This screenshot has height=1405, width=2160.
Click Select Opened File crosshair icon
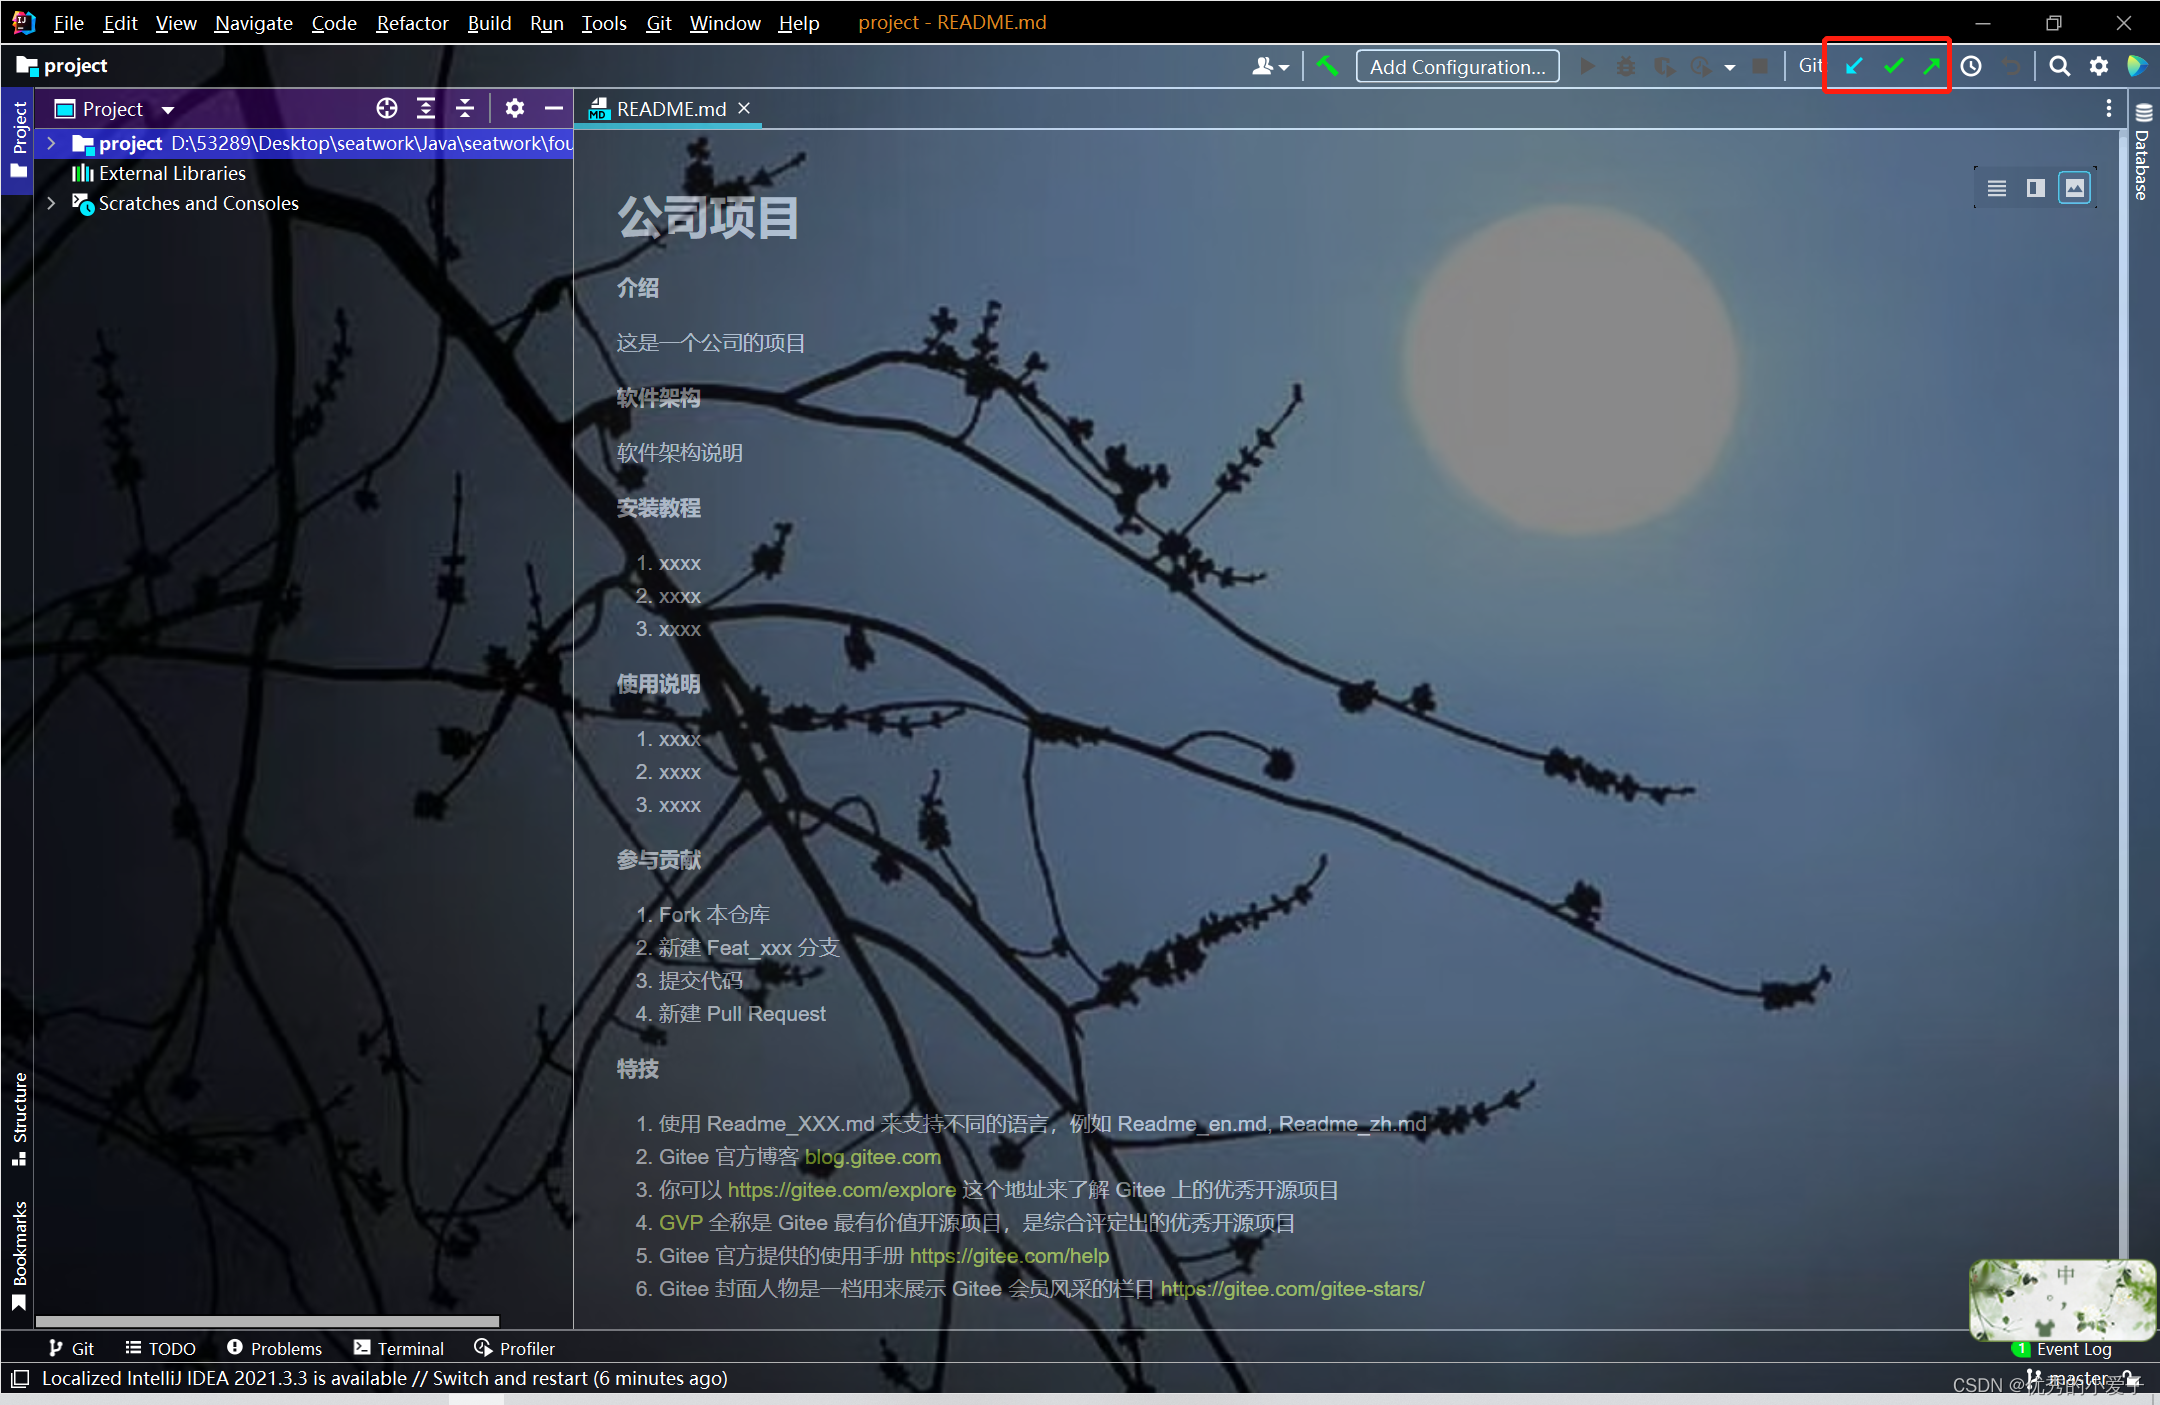coord(387,108)
